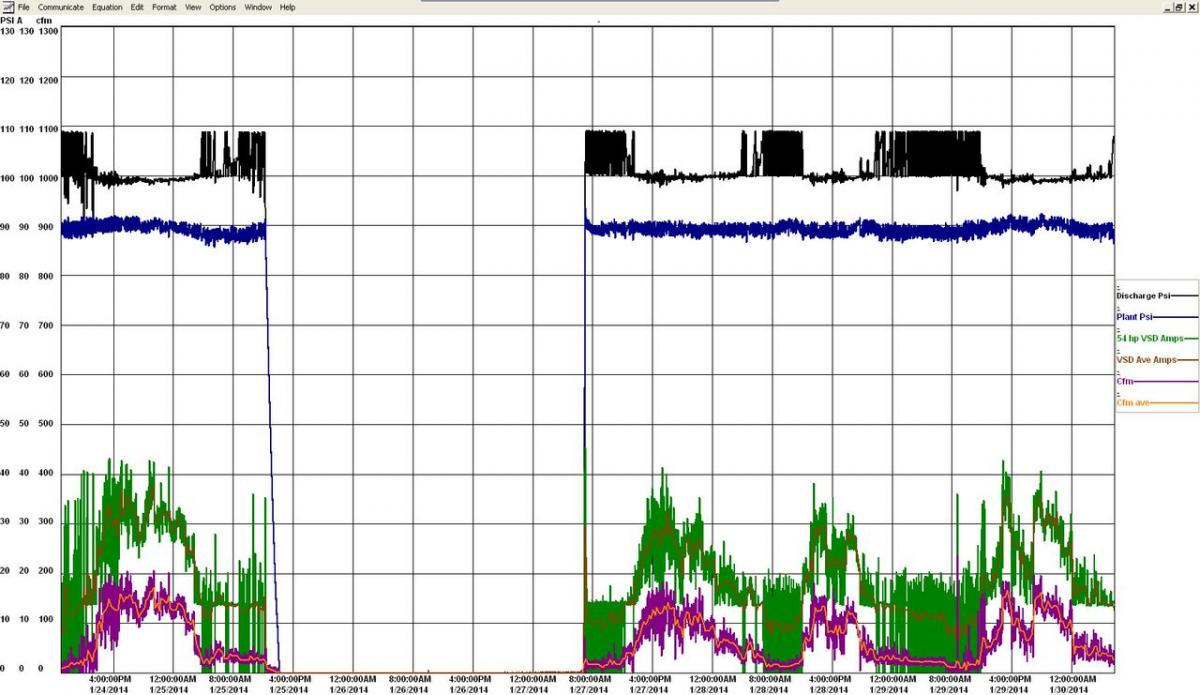Open the Edit menu

point(137,7)
